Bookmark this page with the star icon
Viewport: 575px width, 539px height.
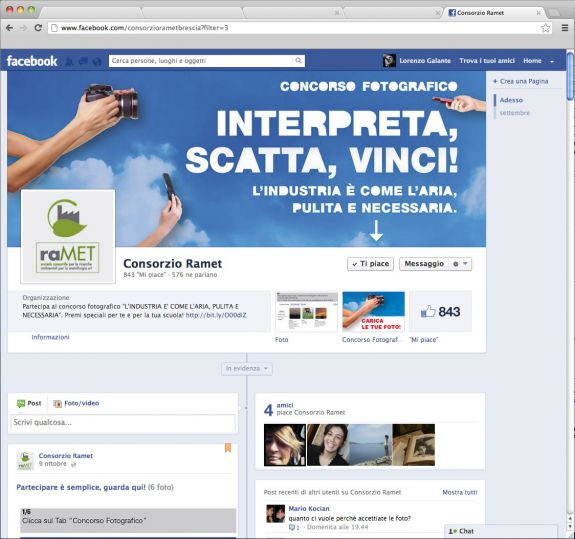click(x=546, y=28)
